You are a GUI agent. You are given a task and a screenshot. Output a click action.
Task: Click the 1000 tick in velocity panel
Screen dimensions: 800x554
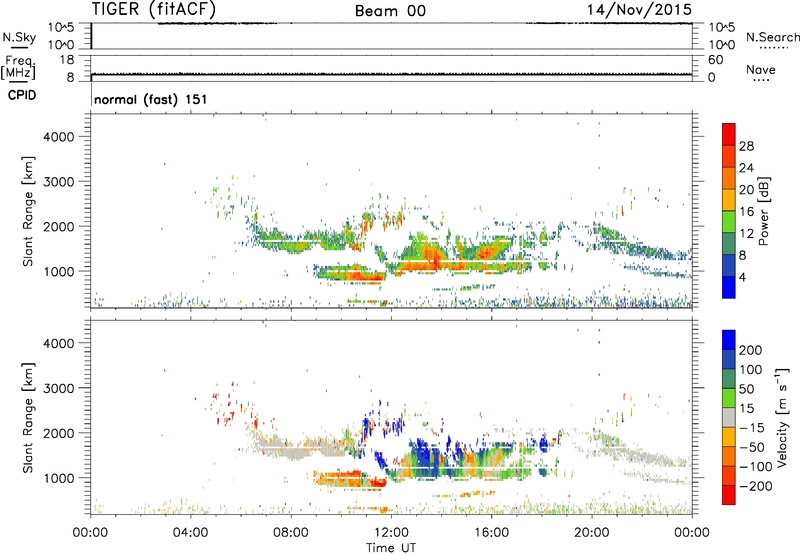[59, 478]
